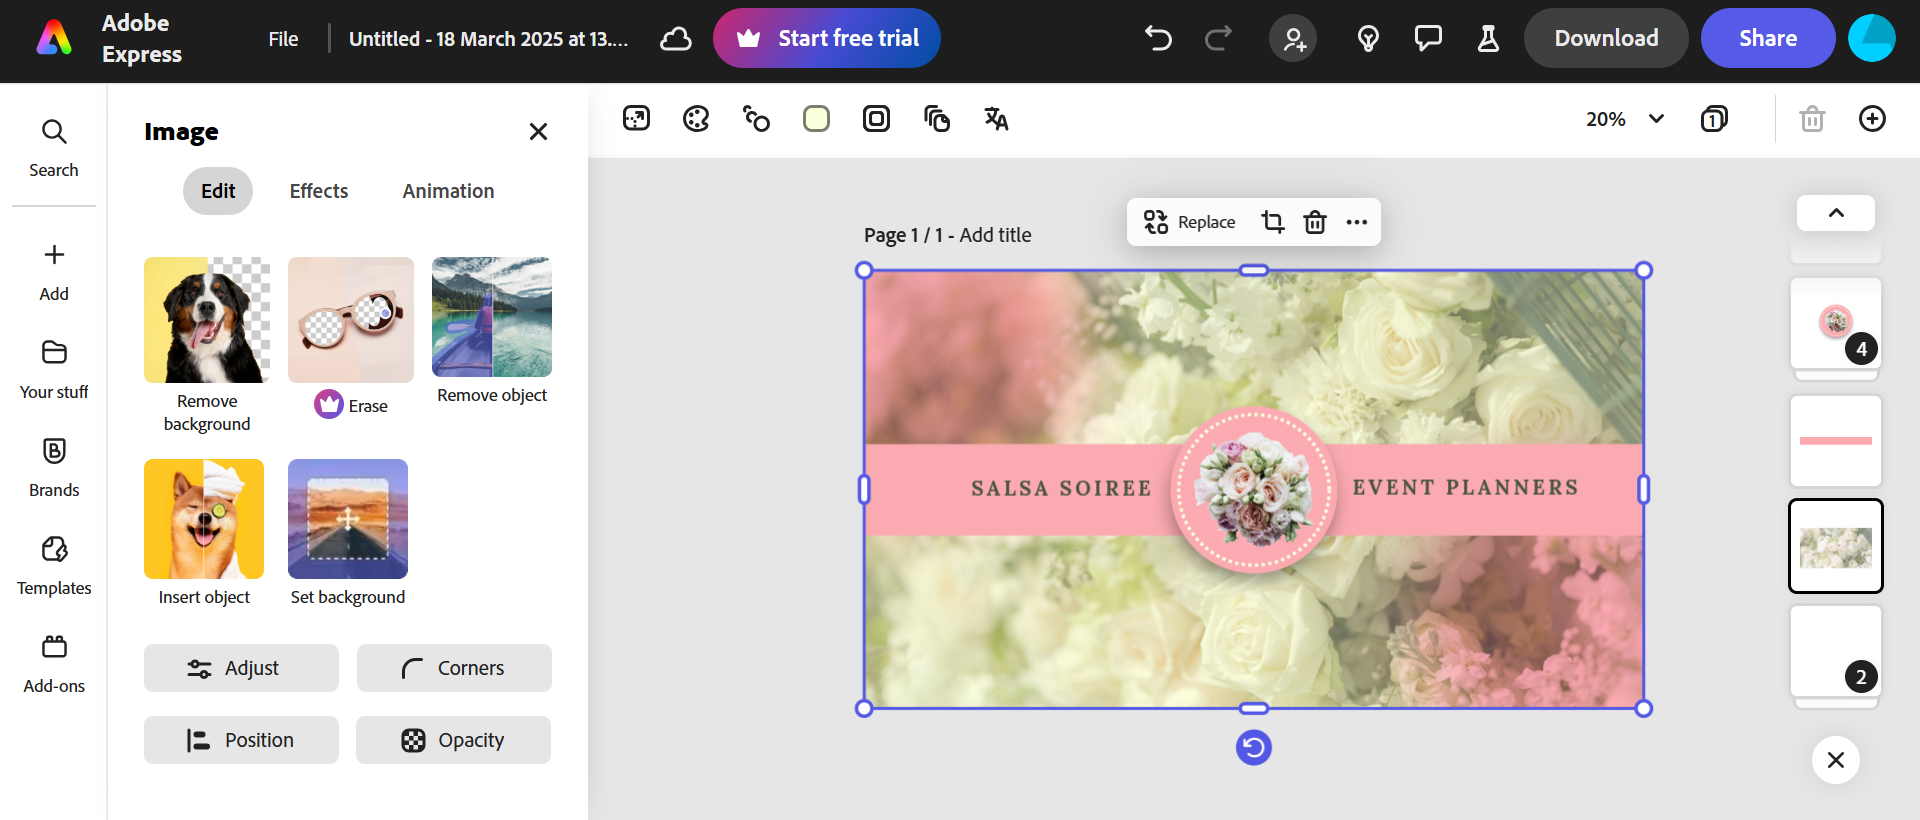Delete selected image from floating toolbar
The height and width of the screenshot is (820, 1920).
[x=1315, y=222]
